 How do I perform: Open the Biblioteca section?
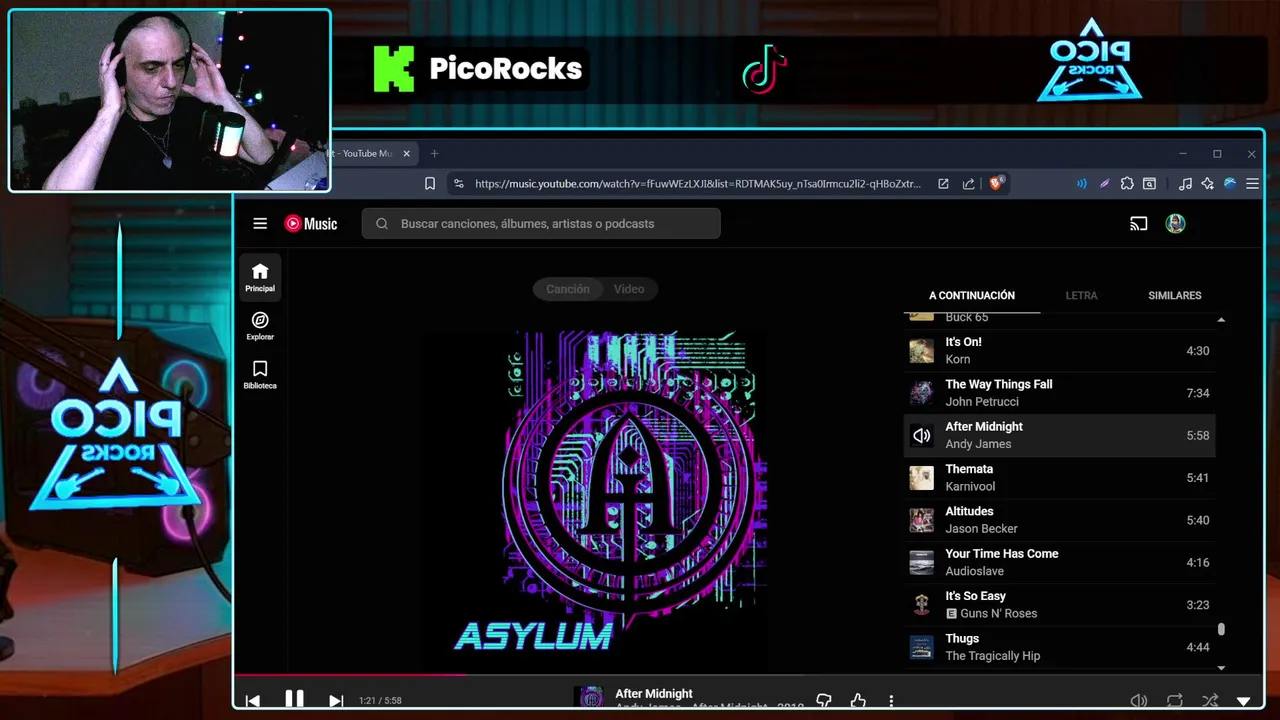click(x=260, y=374)
